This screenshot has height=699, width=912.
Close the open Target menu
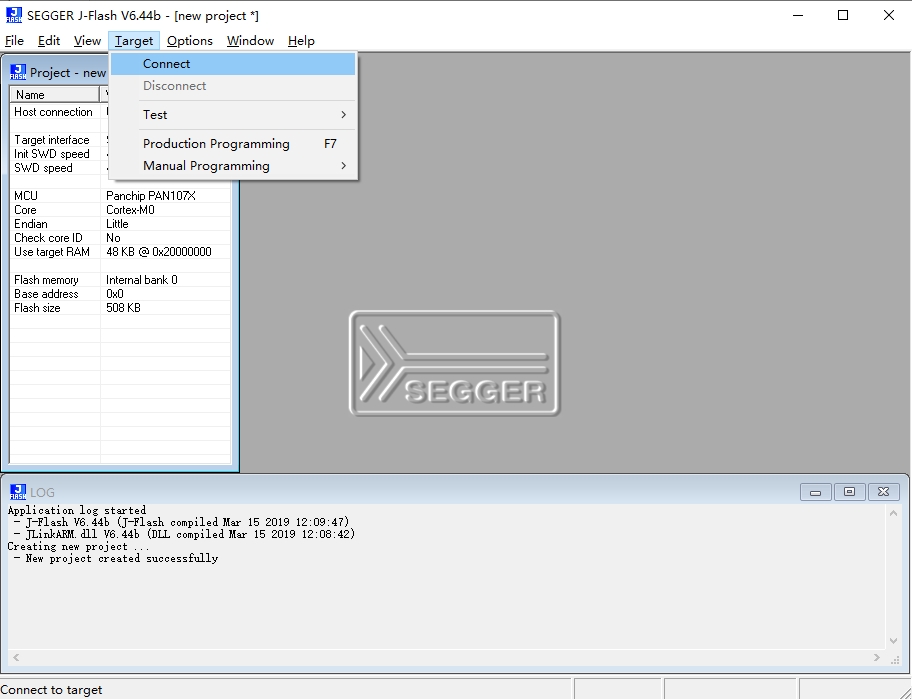[x=134, y=41]
